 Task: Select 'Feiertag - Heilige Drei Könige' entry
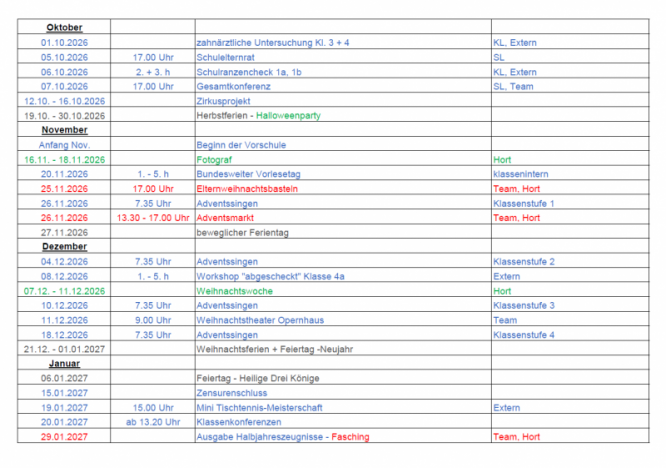pos(257,378)
